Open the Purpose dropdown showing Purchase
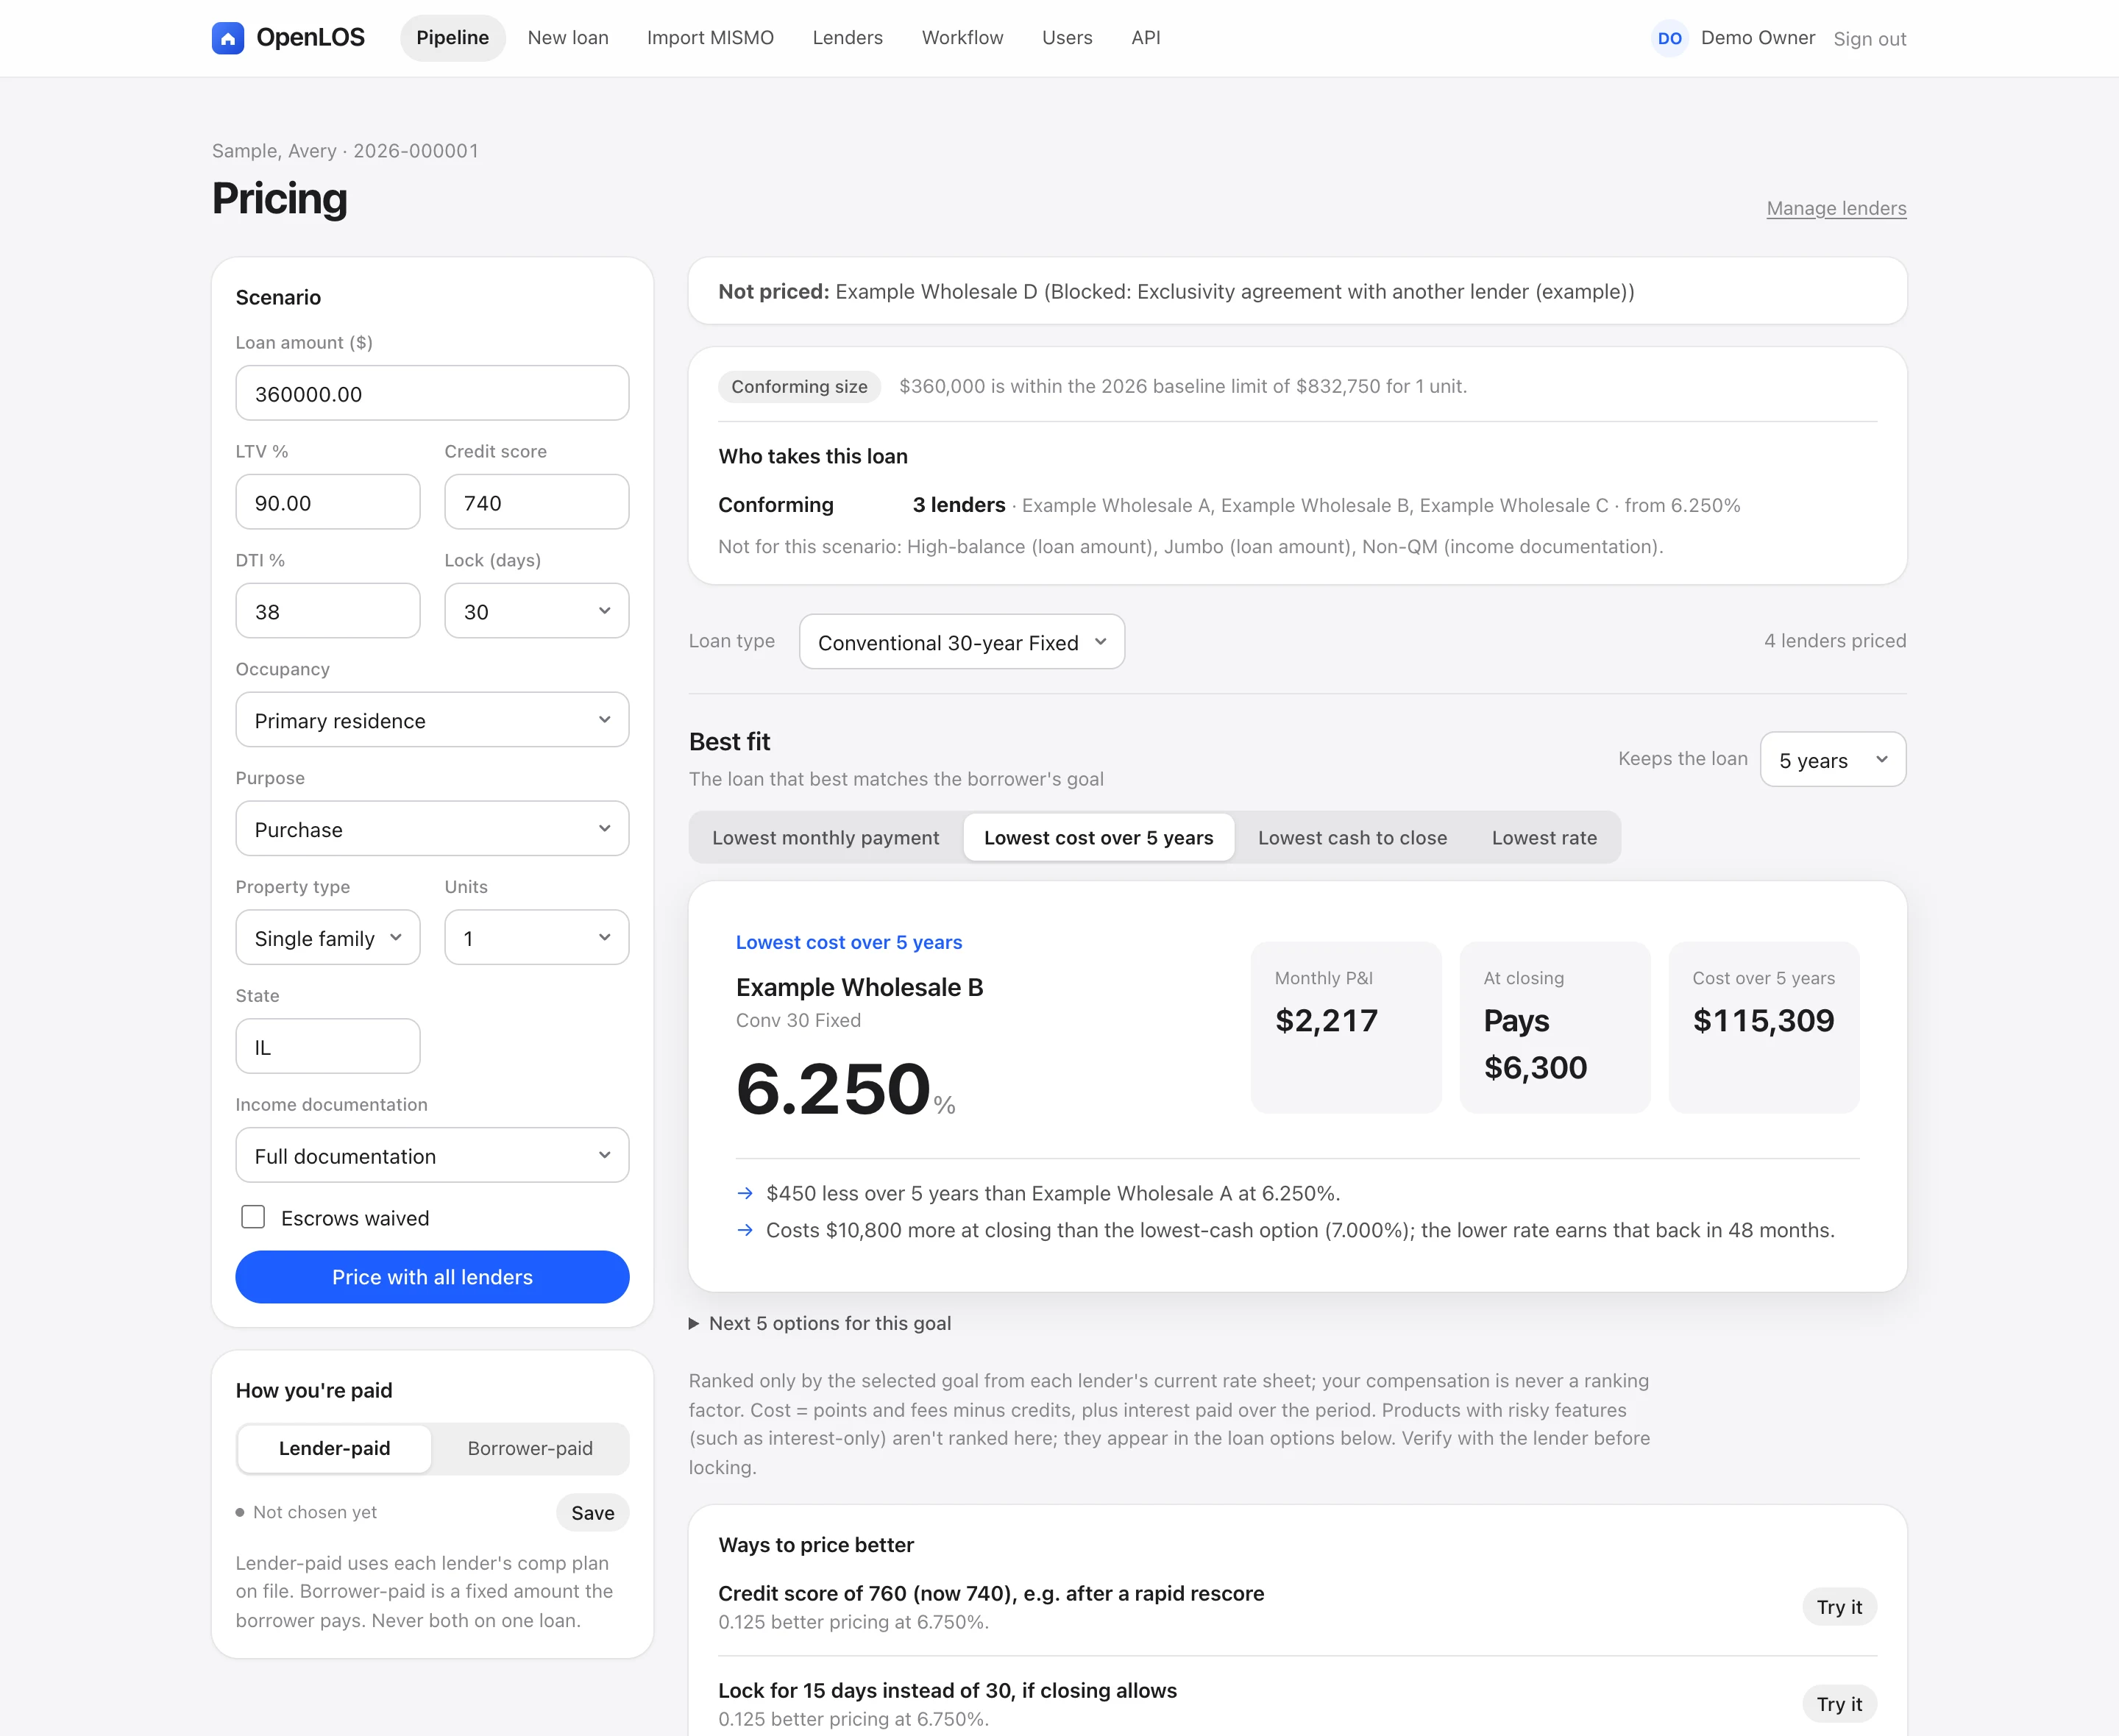Viewport: 2119px width, 1736px height. (432, 829)
